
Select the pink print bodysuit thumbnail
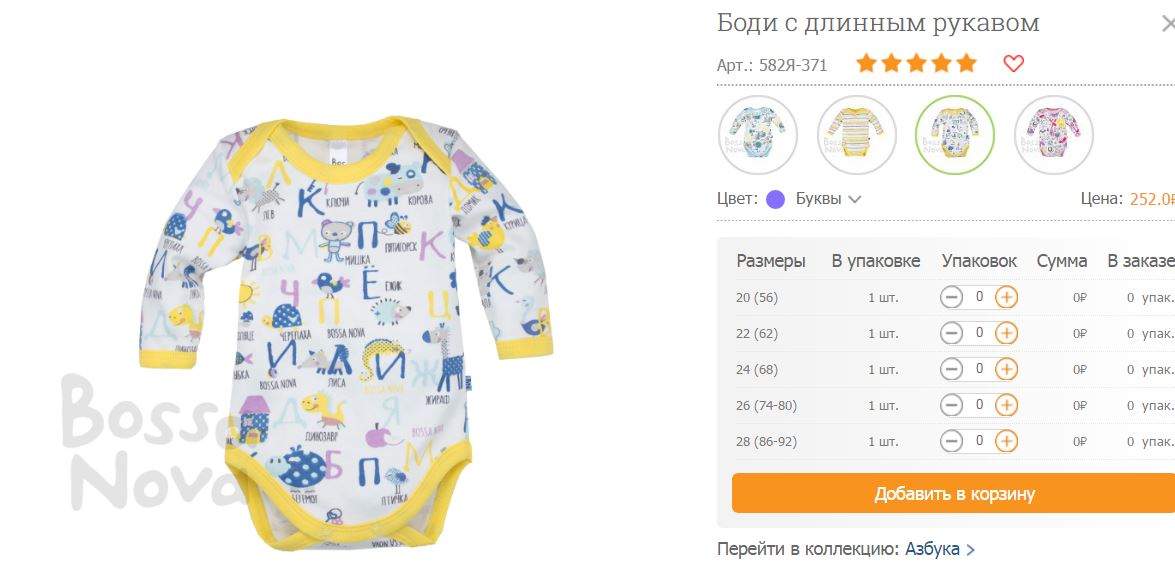[x=1054, y=135]
